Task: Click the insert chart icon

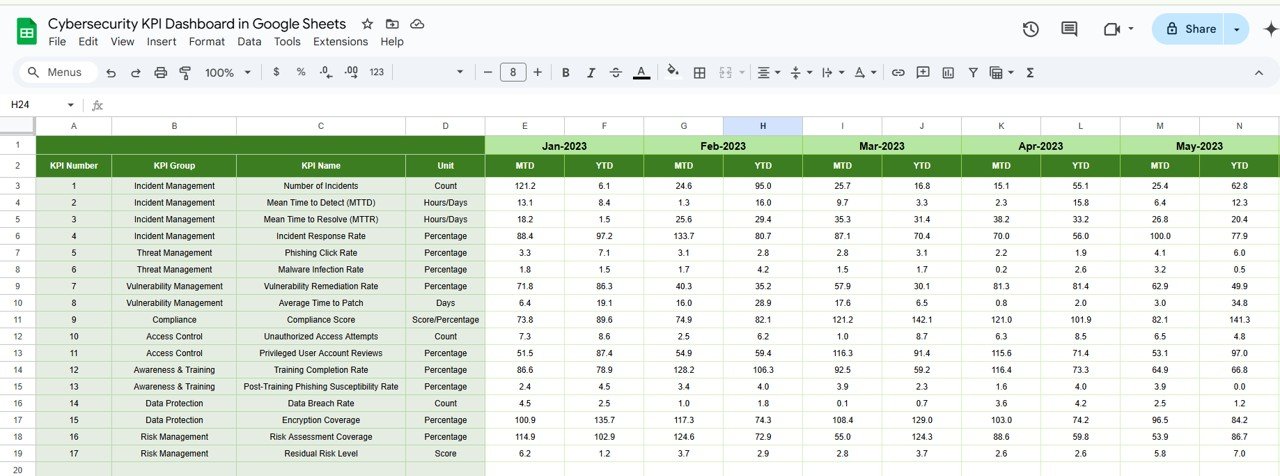Action: (948, 72)
